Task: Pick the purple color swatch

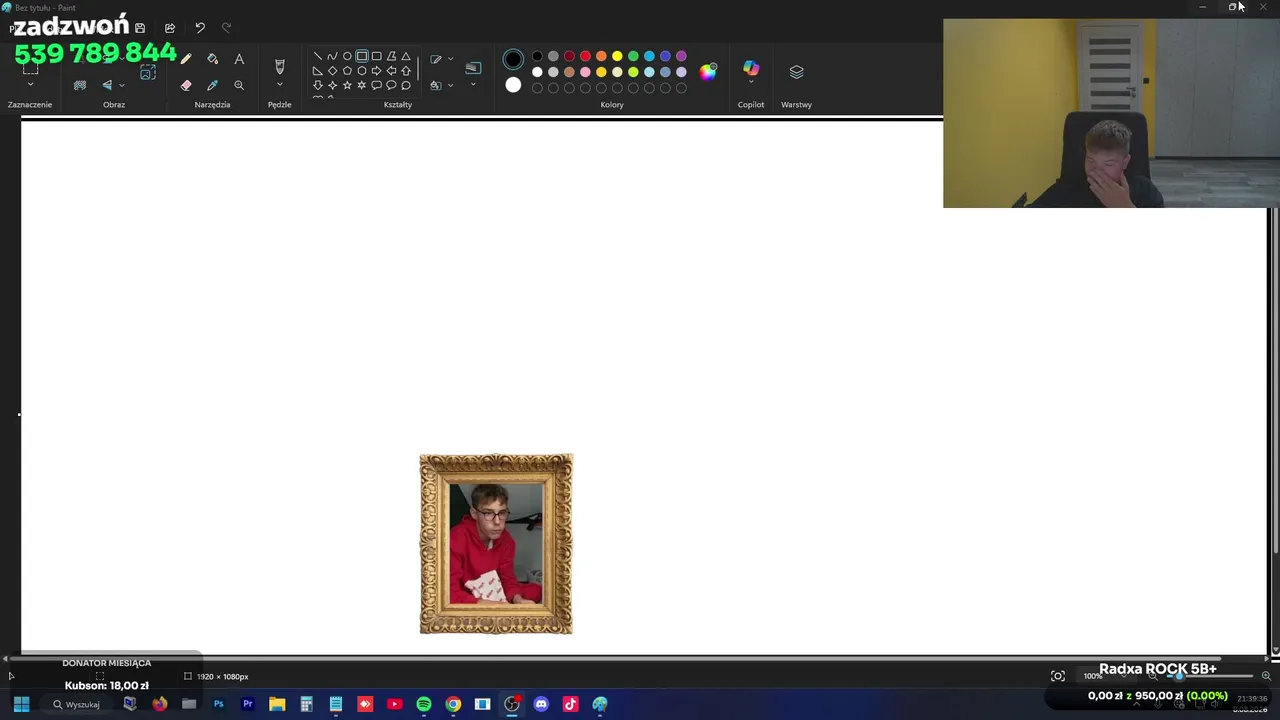Action: (681, 56)
